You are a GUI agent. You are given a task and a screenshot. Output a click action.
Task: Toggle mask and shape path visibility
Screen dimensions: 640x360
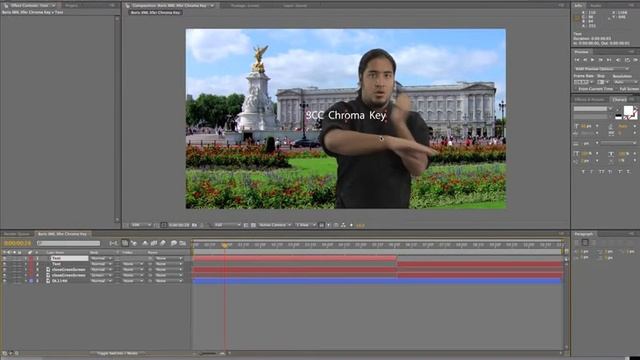(x=164, y=225)
